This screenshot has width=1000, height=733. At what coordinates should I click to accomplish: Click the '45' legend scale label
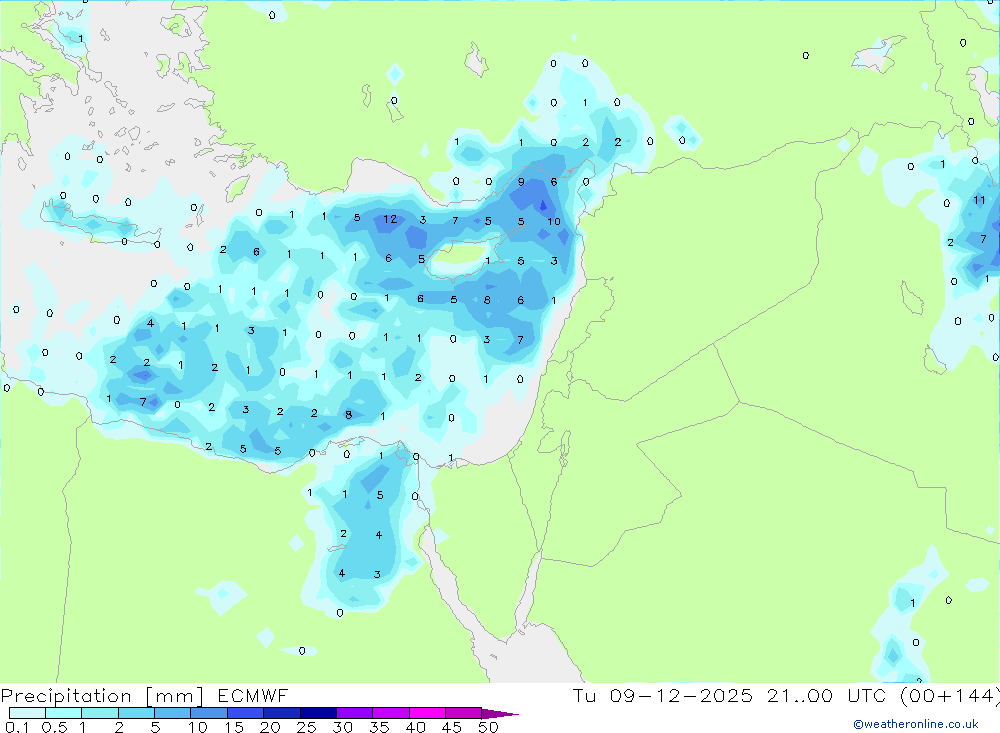tap(452, 727)
